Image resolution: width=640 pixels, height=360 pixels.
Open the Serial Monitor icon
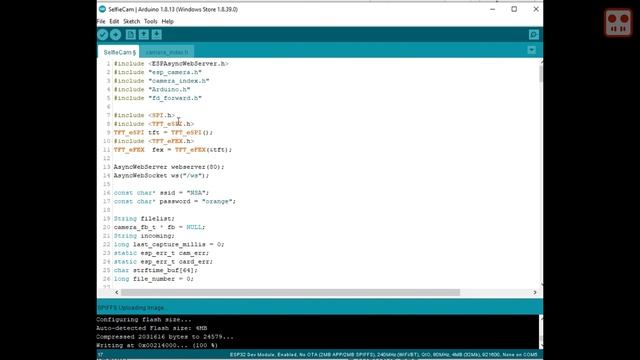[533, 35]
